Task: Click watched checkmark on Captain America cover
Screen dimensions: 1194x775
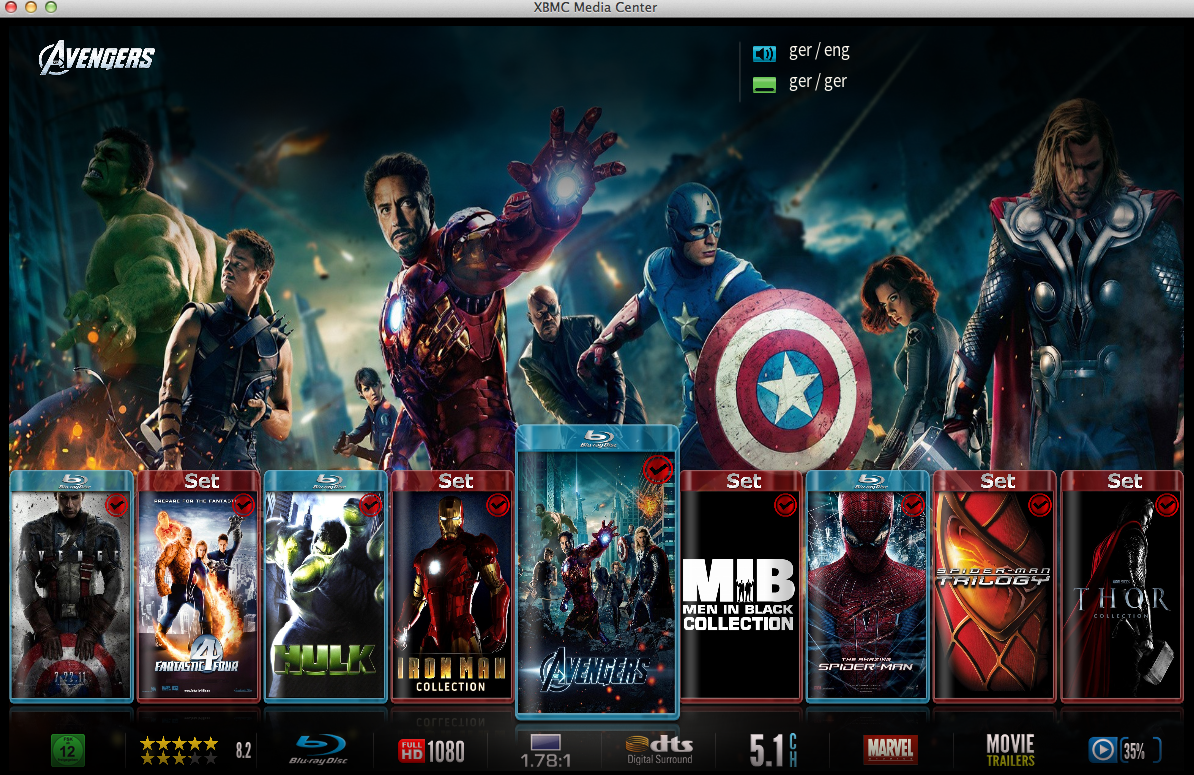Action: 117,505
